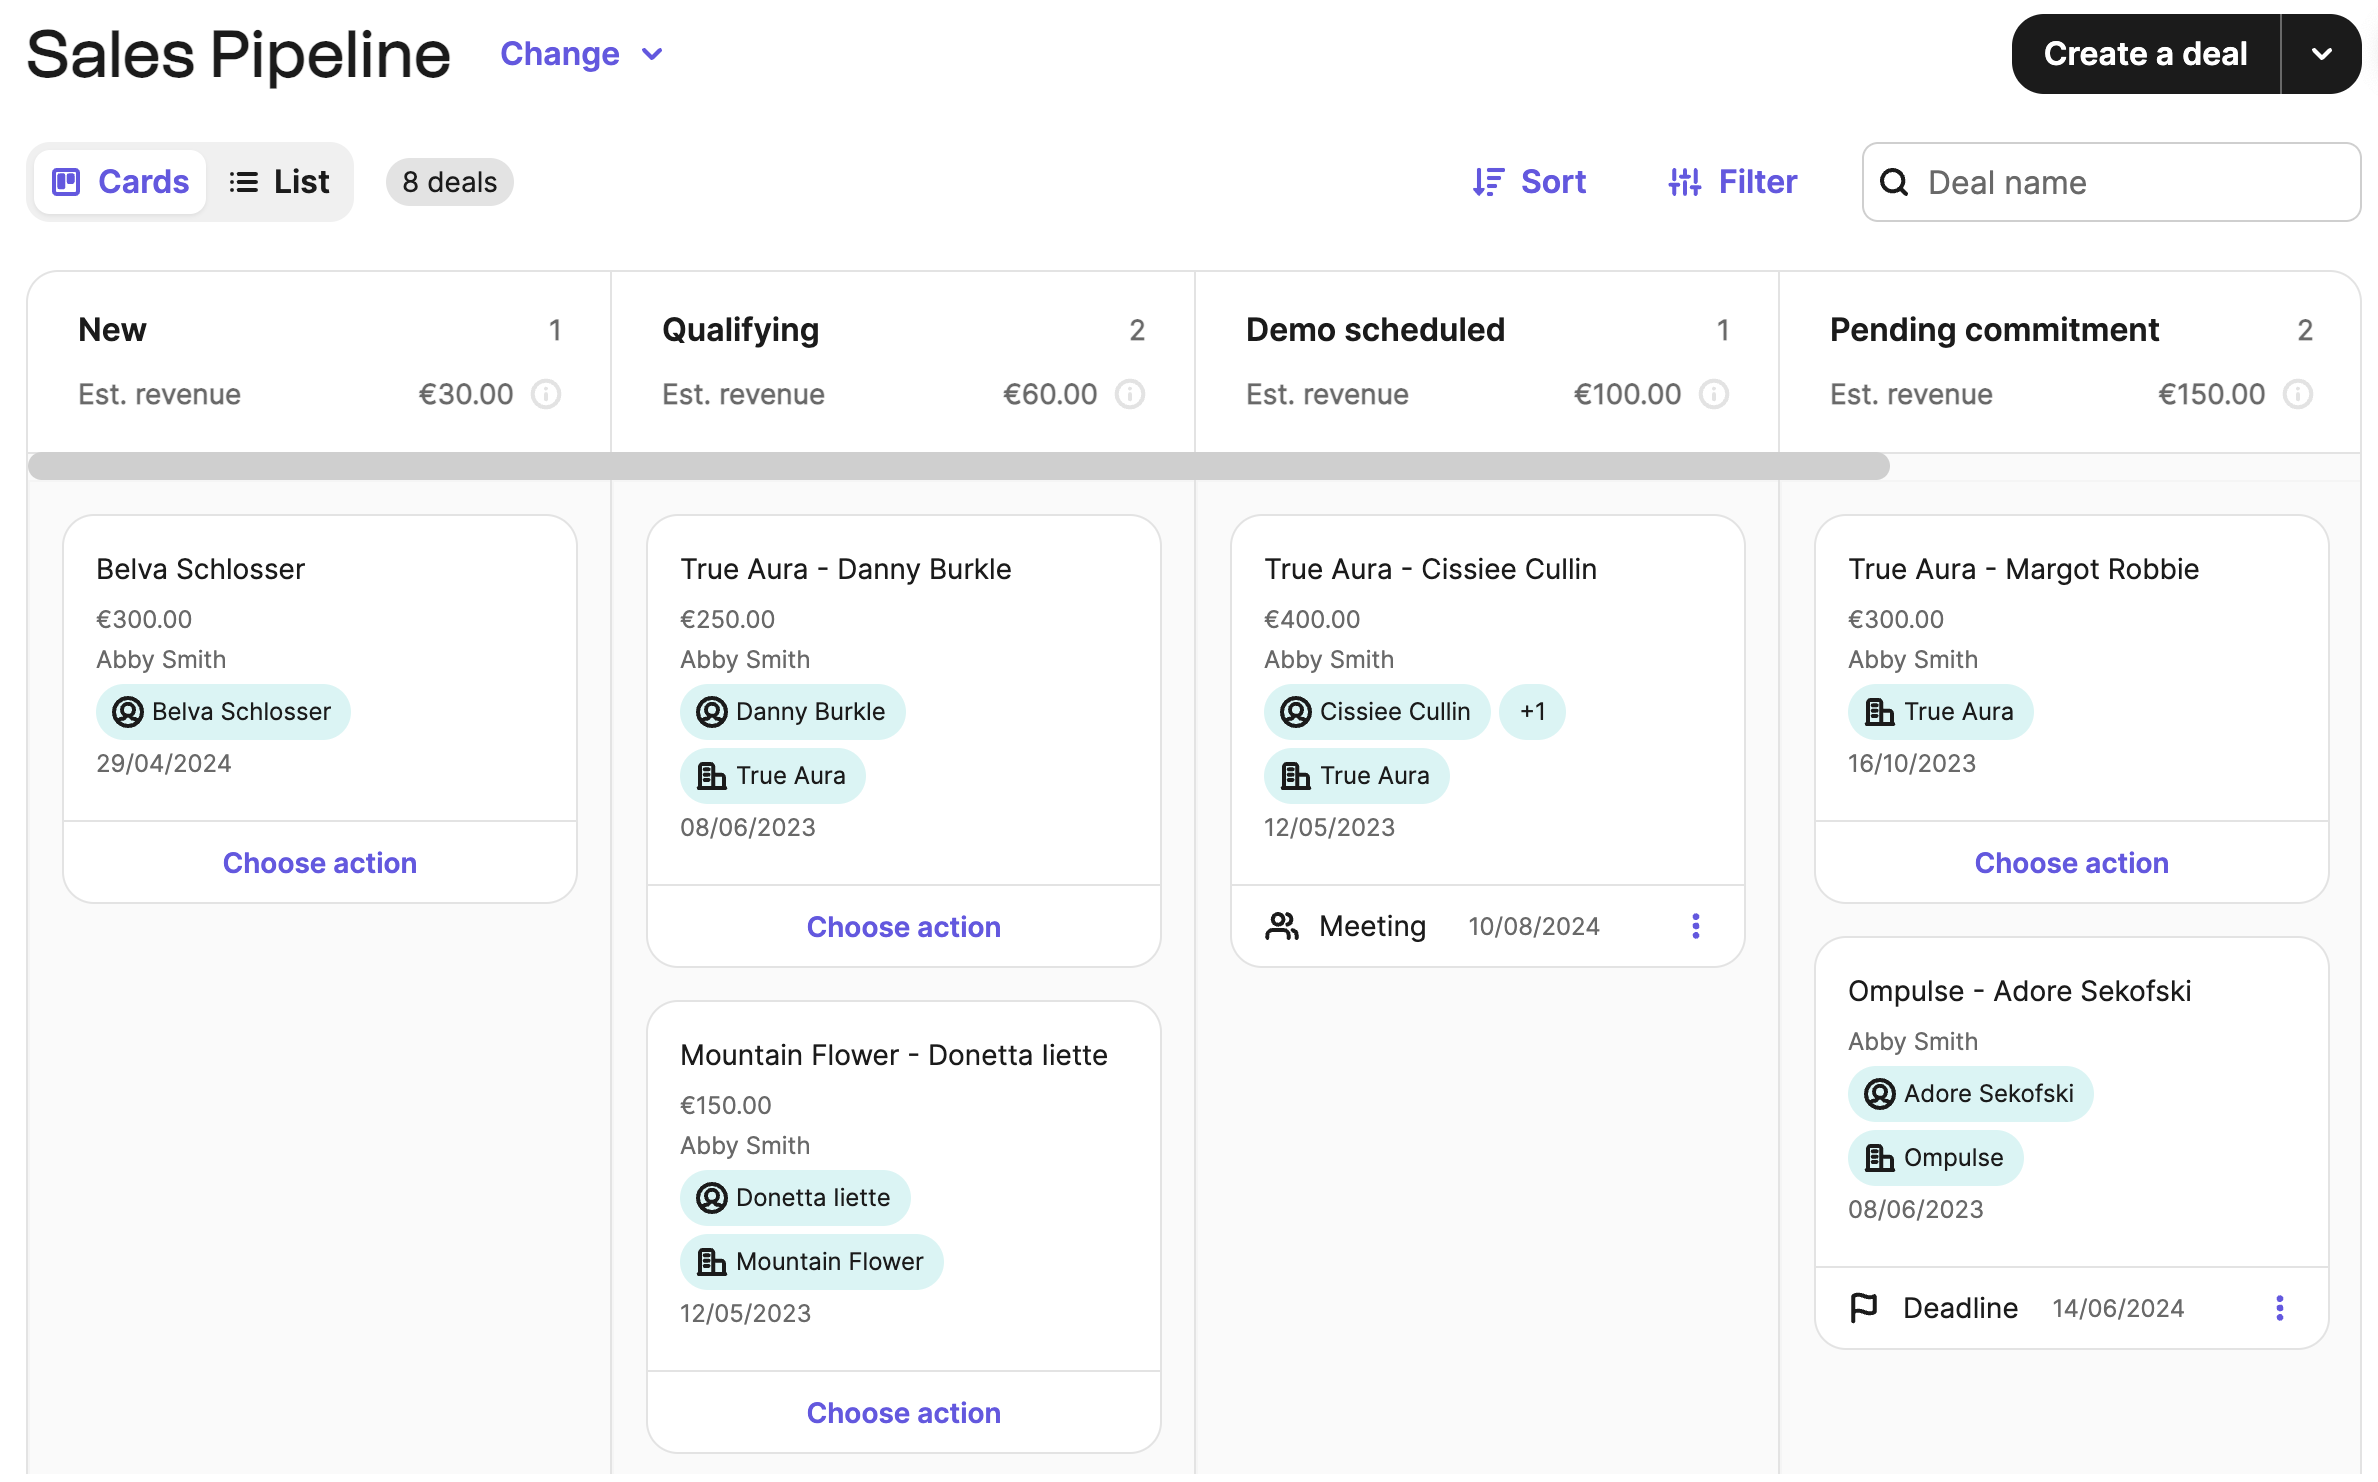Open the Belva Schlosser contact tag

223,712
